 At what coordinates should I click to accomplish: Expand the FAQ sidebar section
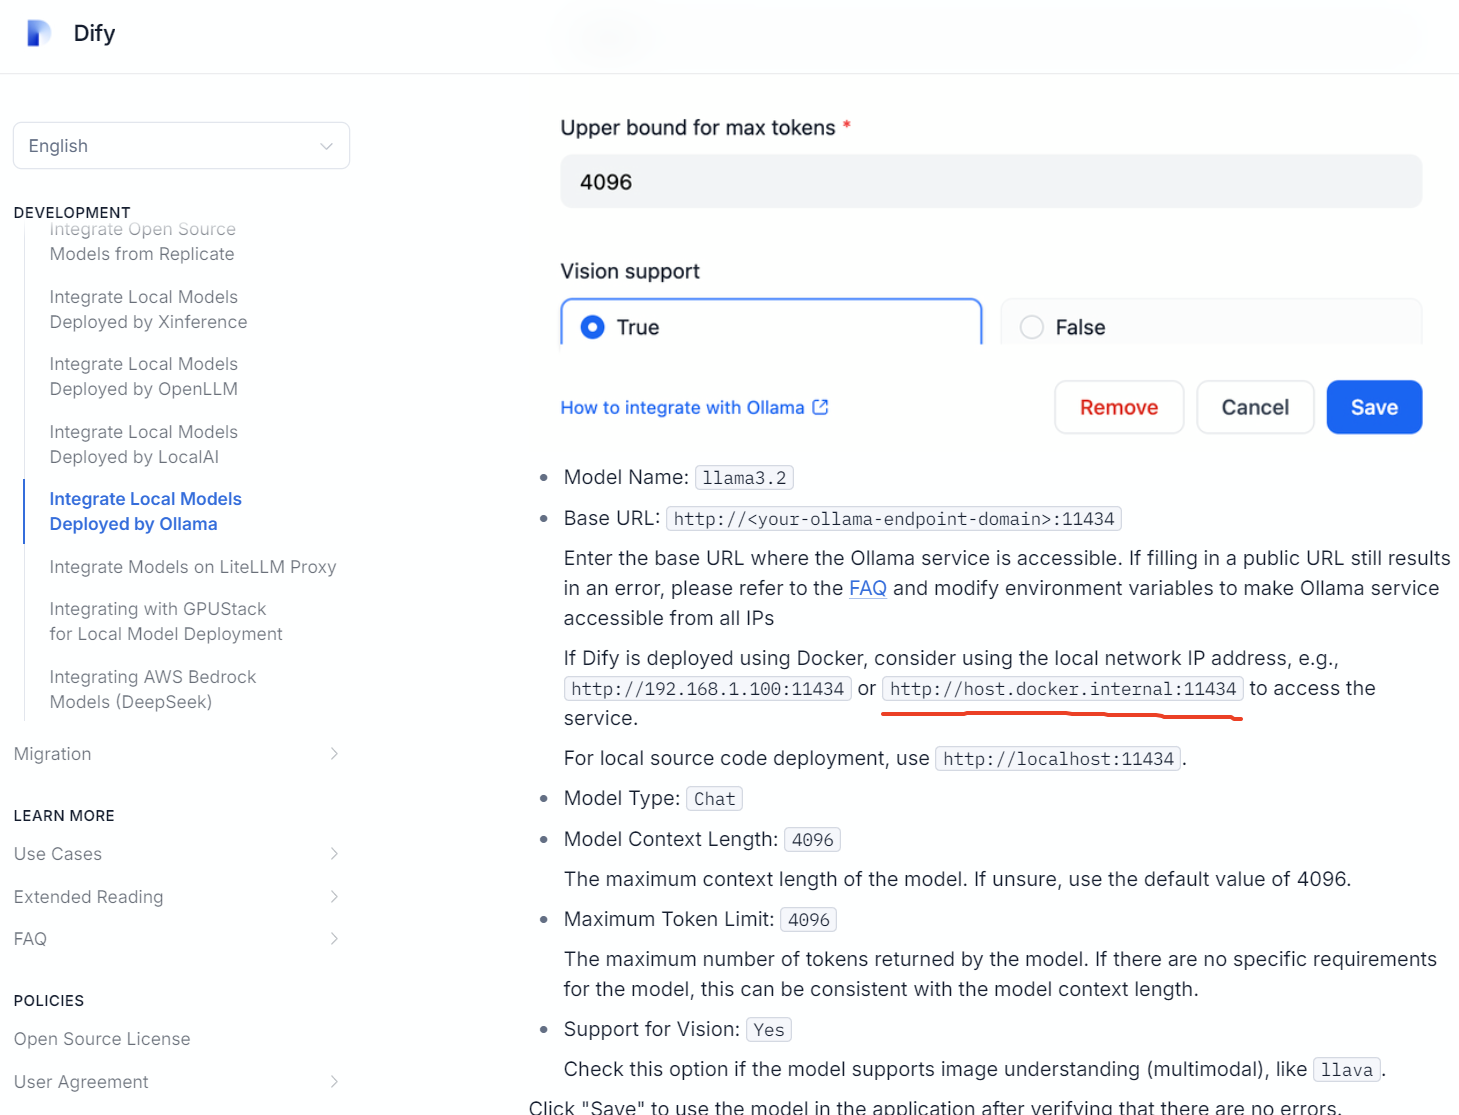click(334, 939)
